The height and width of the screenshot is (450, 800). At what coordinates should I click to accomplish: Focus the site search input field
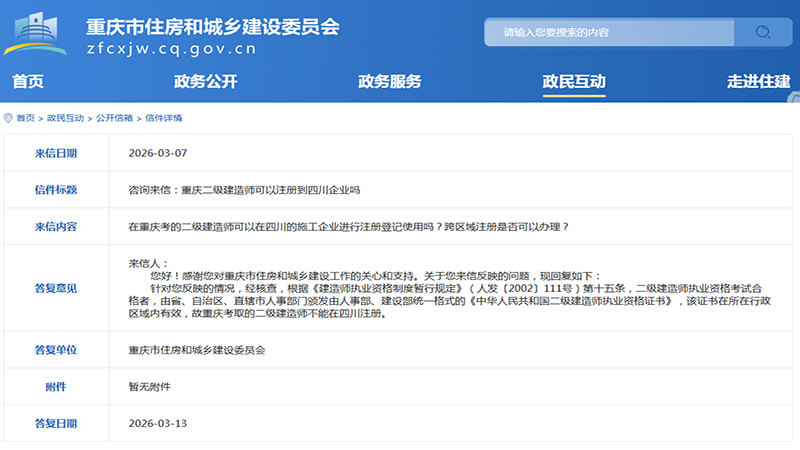609,32
